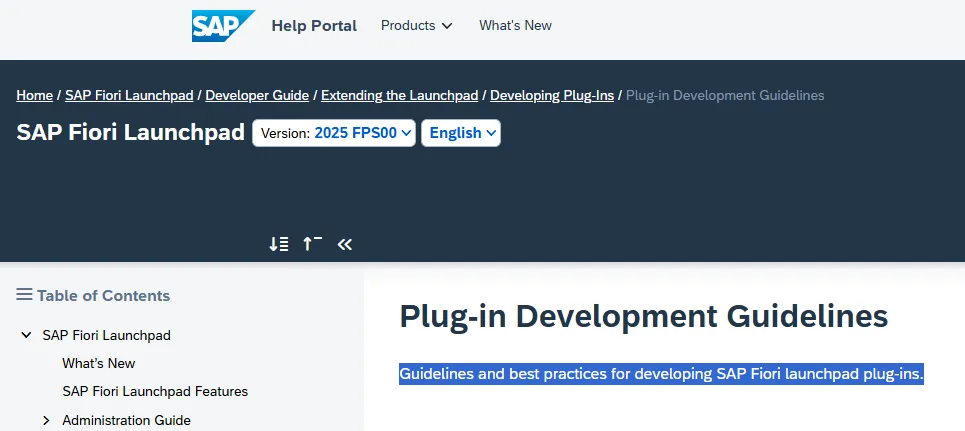This screenshot has width=965, height=431.
Task: Click the Plug-in Development Guidelines breadcrumb text
Action: (725, 95)
